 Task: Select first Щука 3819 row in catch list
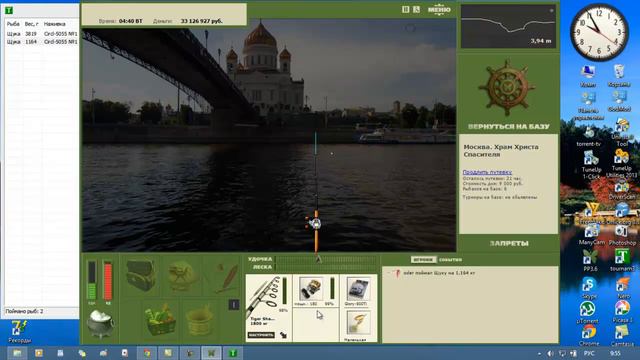(42, 34)
